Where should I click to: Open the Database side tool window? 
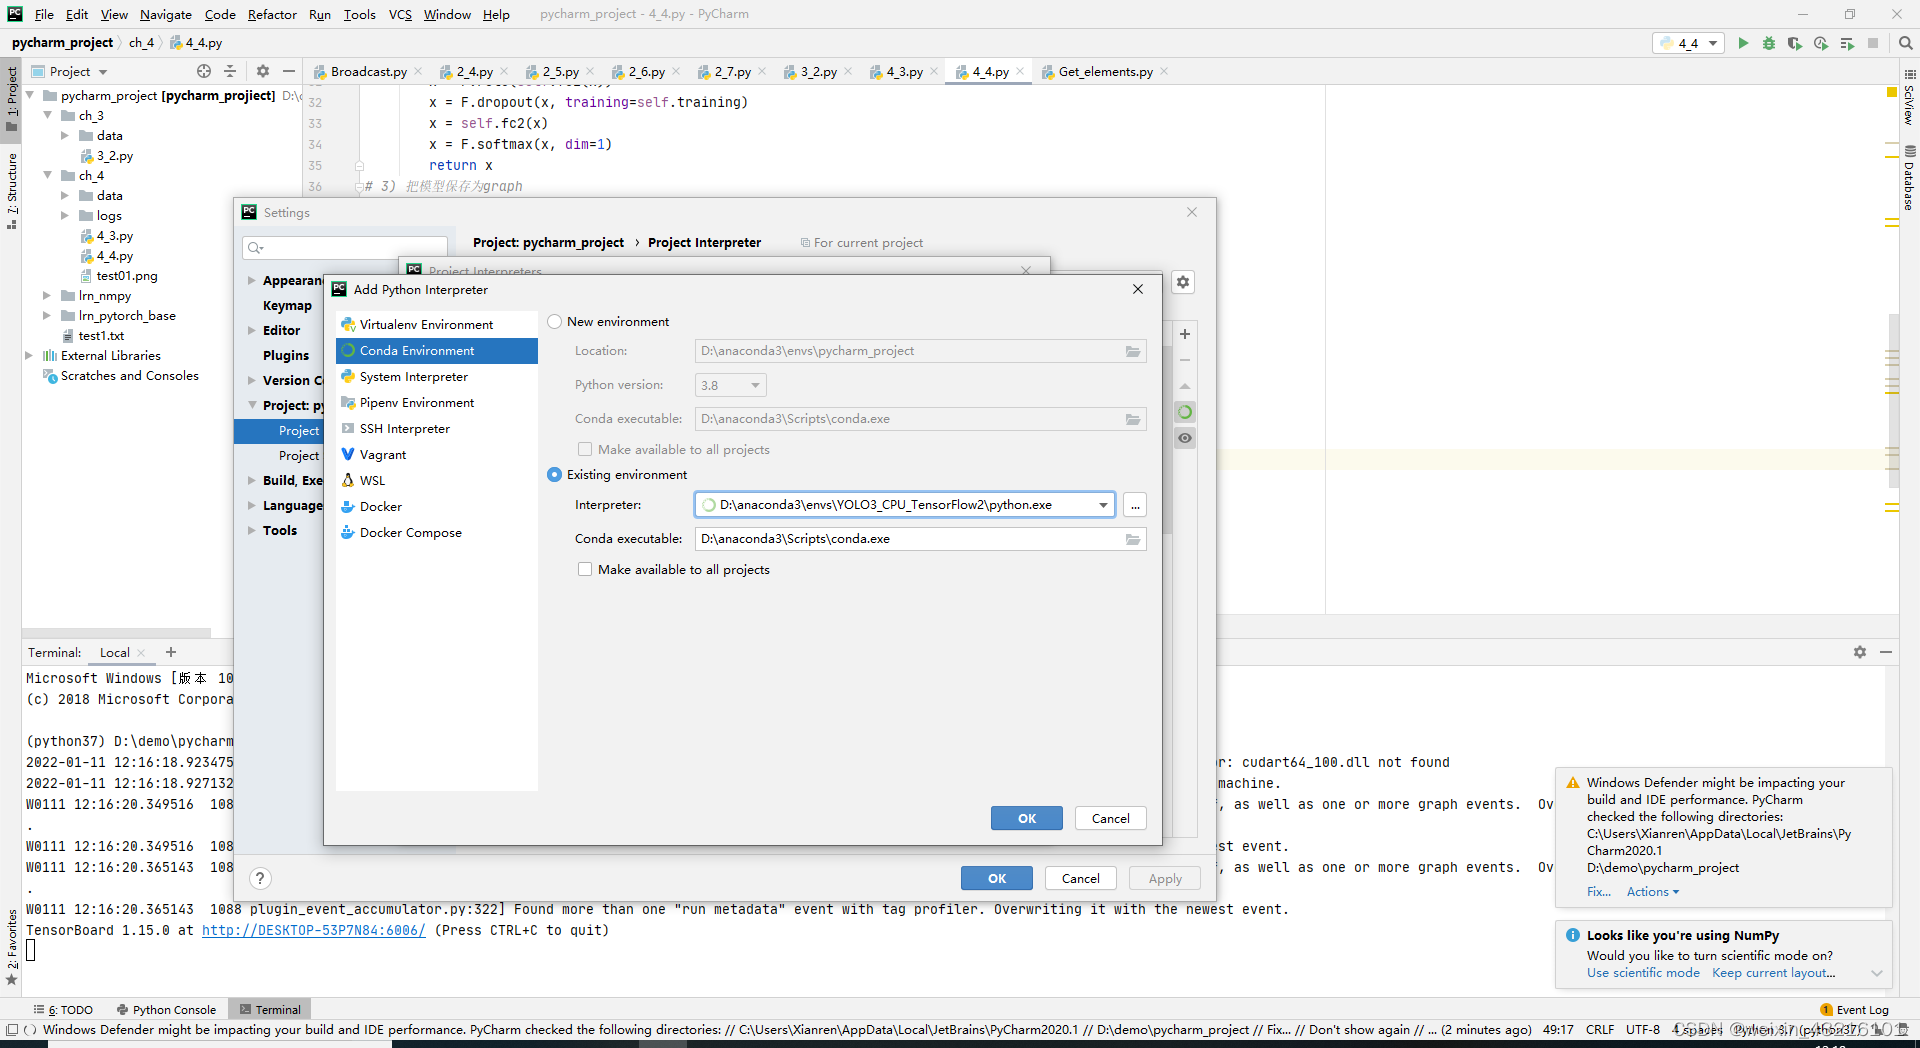pos(1909,178)
